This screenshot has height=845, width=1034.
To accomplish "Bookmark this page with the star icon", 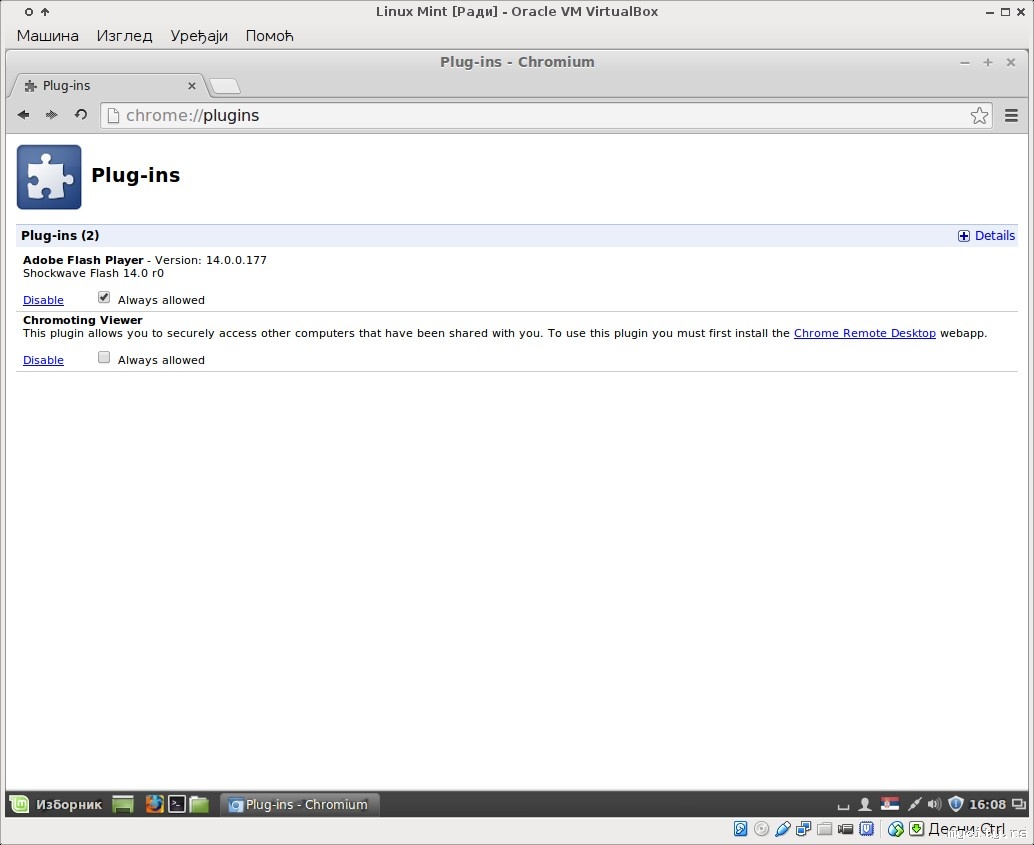I will click(x=979, y=115).
